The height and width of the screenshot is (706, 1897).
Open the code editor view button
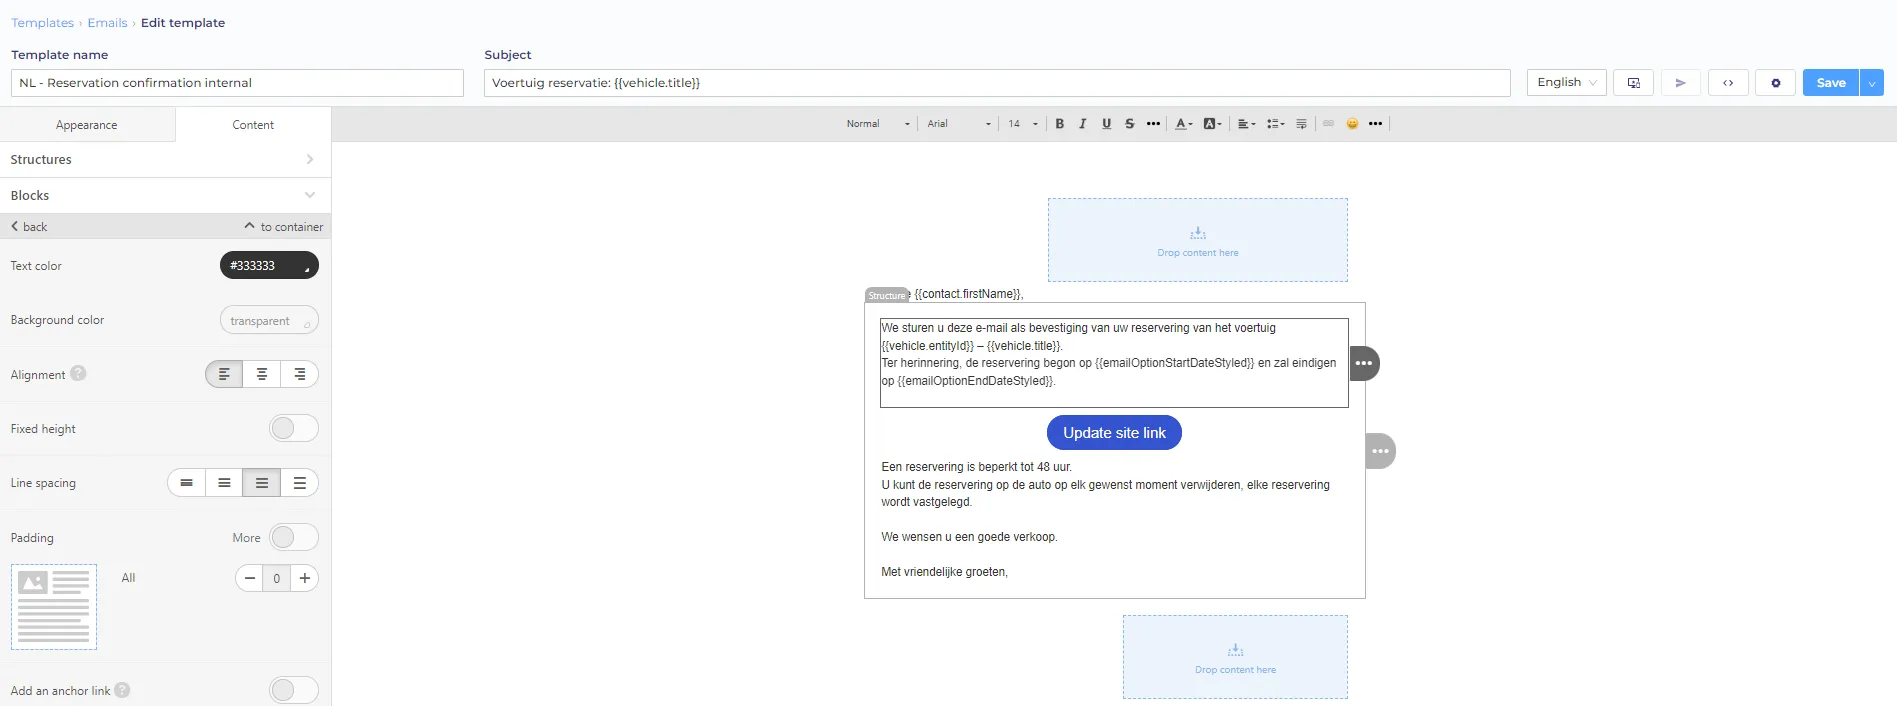(x=1728, y=83)
